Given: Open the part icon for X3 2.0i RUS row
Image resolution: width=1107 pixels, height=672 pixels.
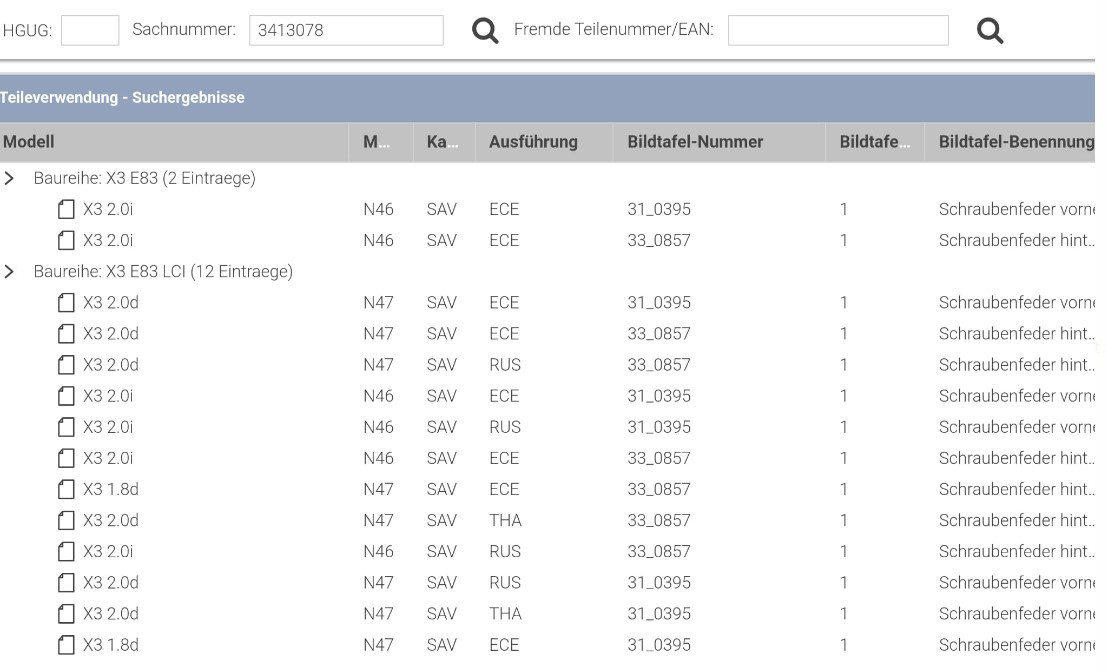Looking at the screenshot, I should [66, 427].
